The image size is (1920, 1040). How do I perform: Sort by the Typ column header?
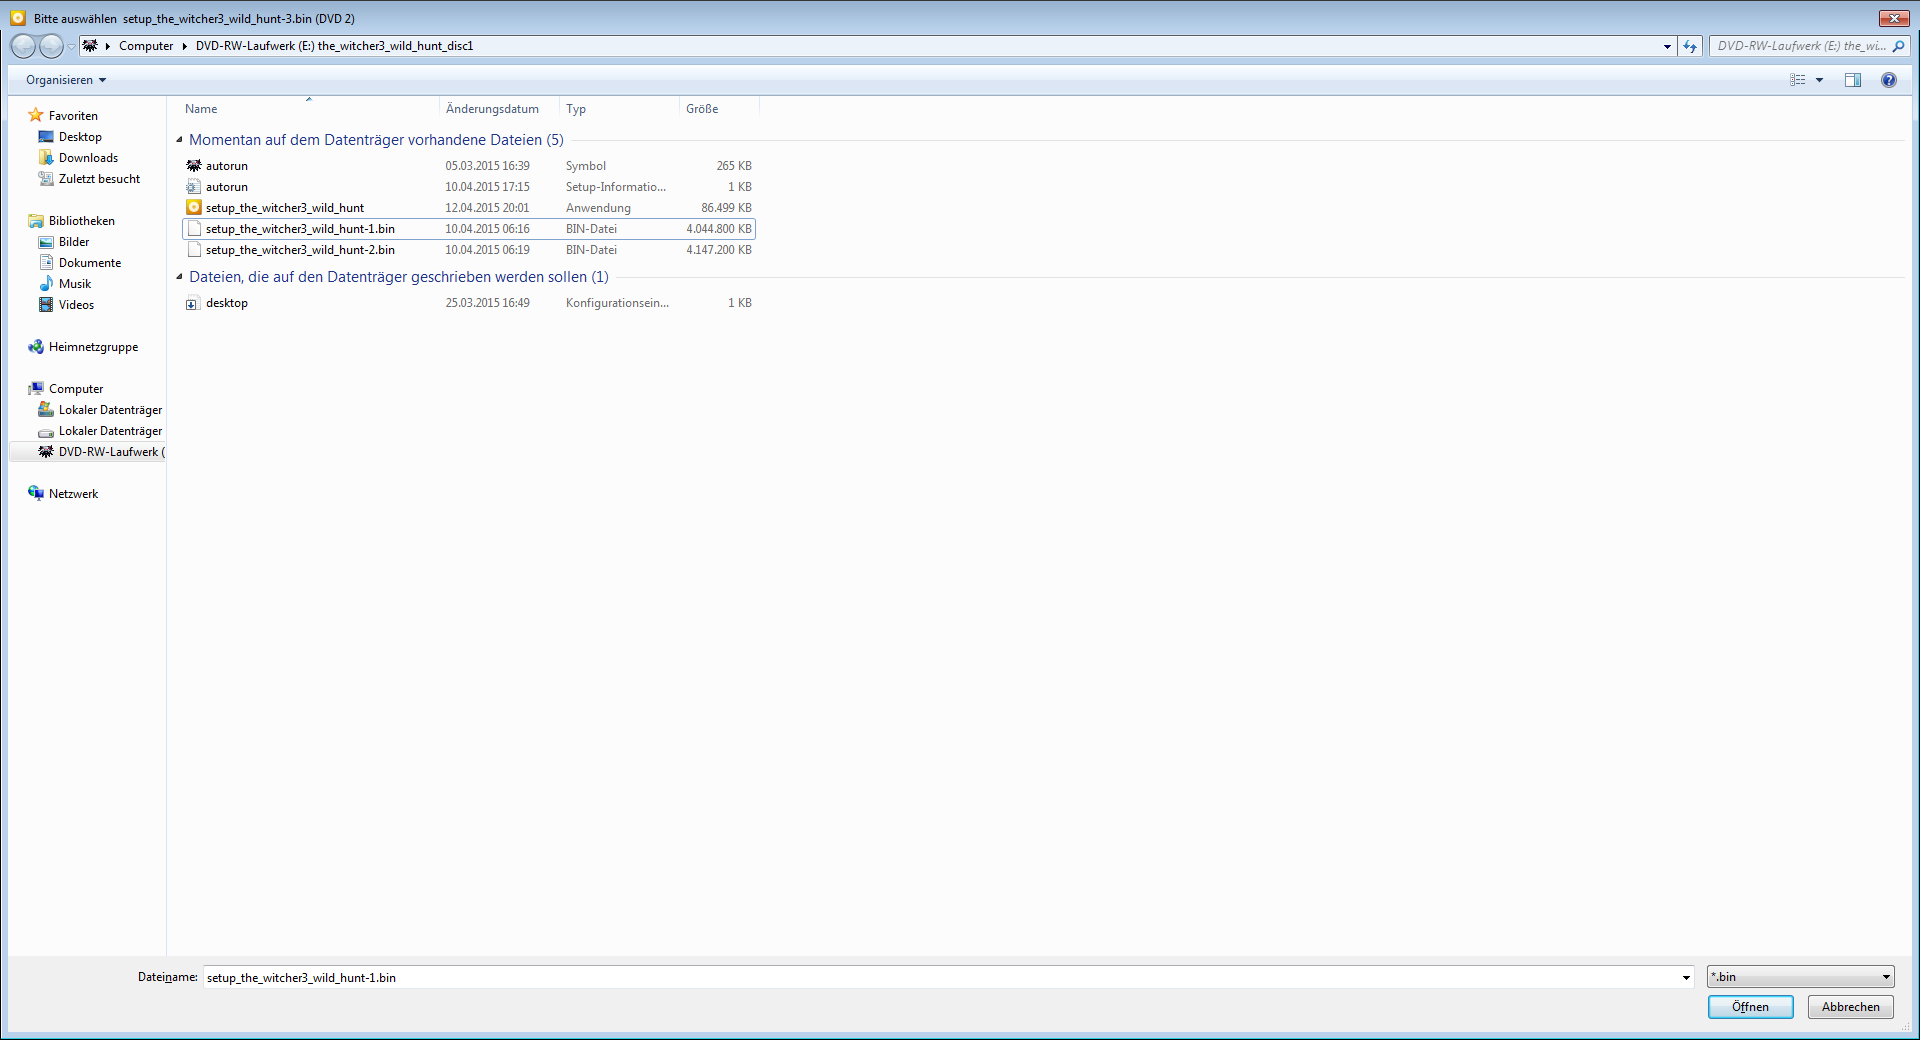pos(619,108)
